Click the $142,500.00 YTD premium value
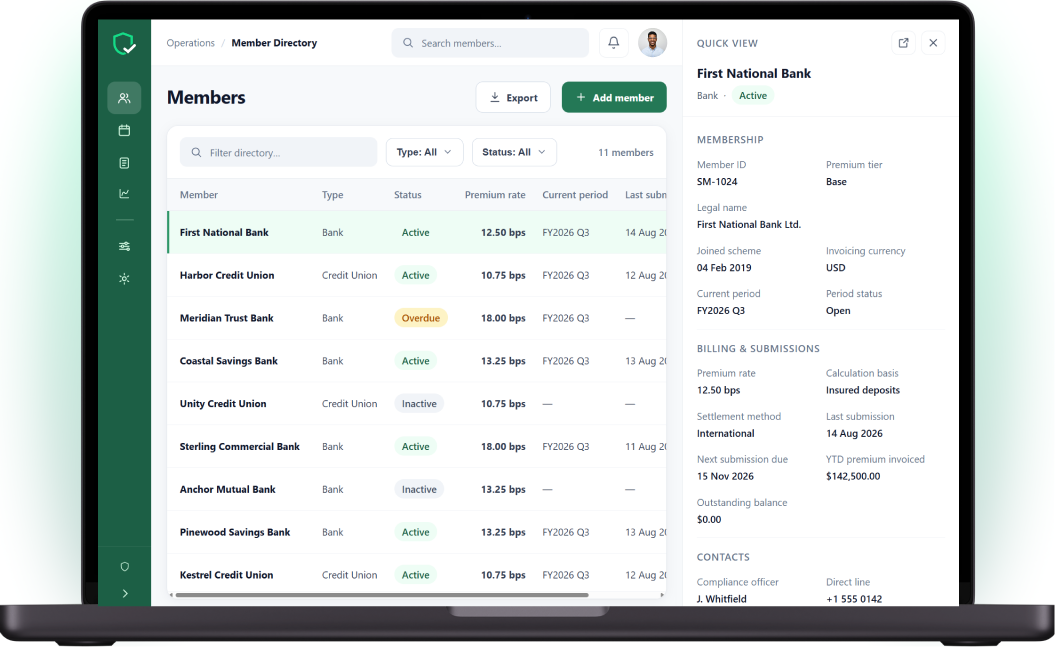 [x=852, y=476]
